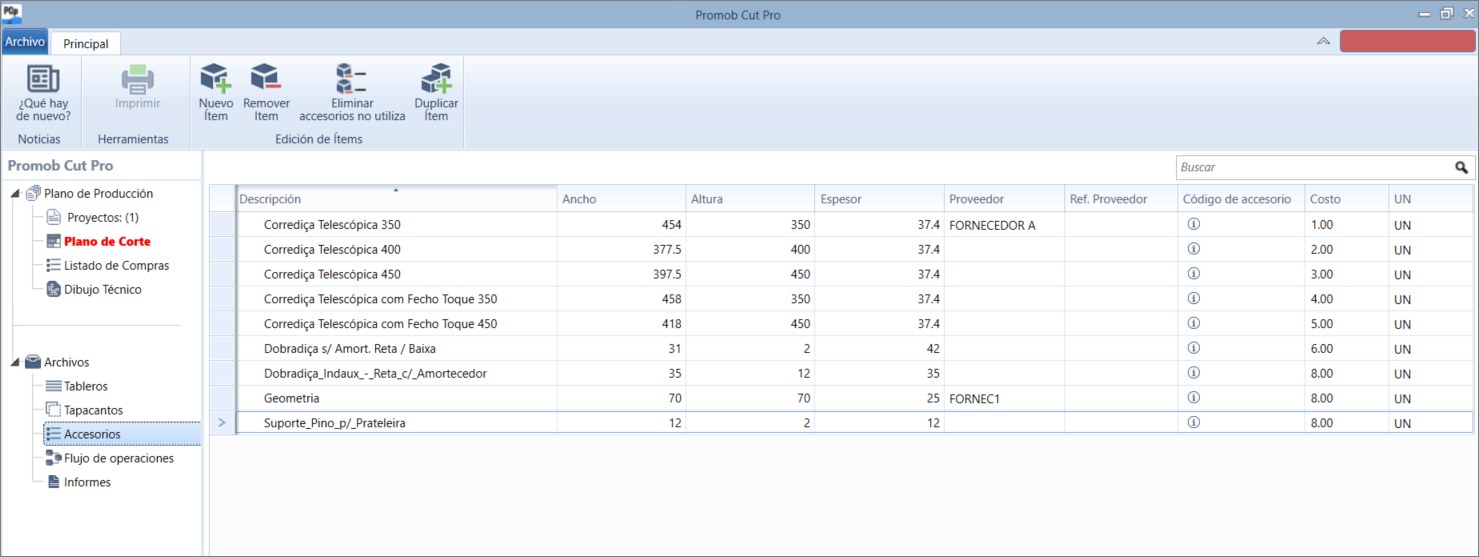Click Remover Ítem icon
The height and width of the screenshot is (557, 1479).
coord(266,79)
